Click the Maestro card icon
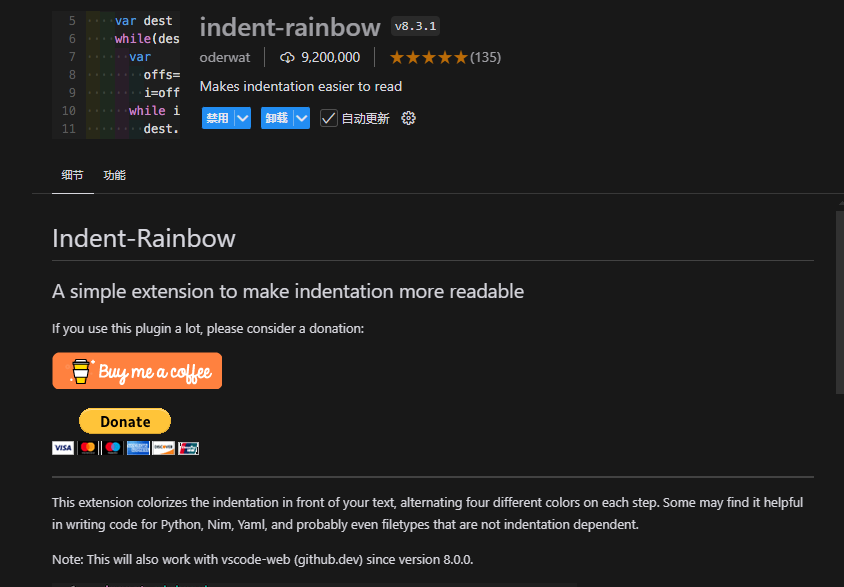This screenshot has height=587, width=844. click(112, 448)
